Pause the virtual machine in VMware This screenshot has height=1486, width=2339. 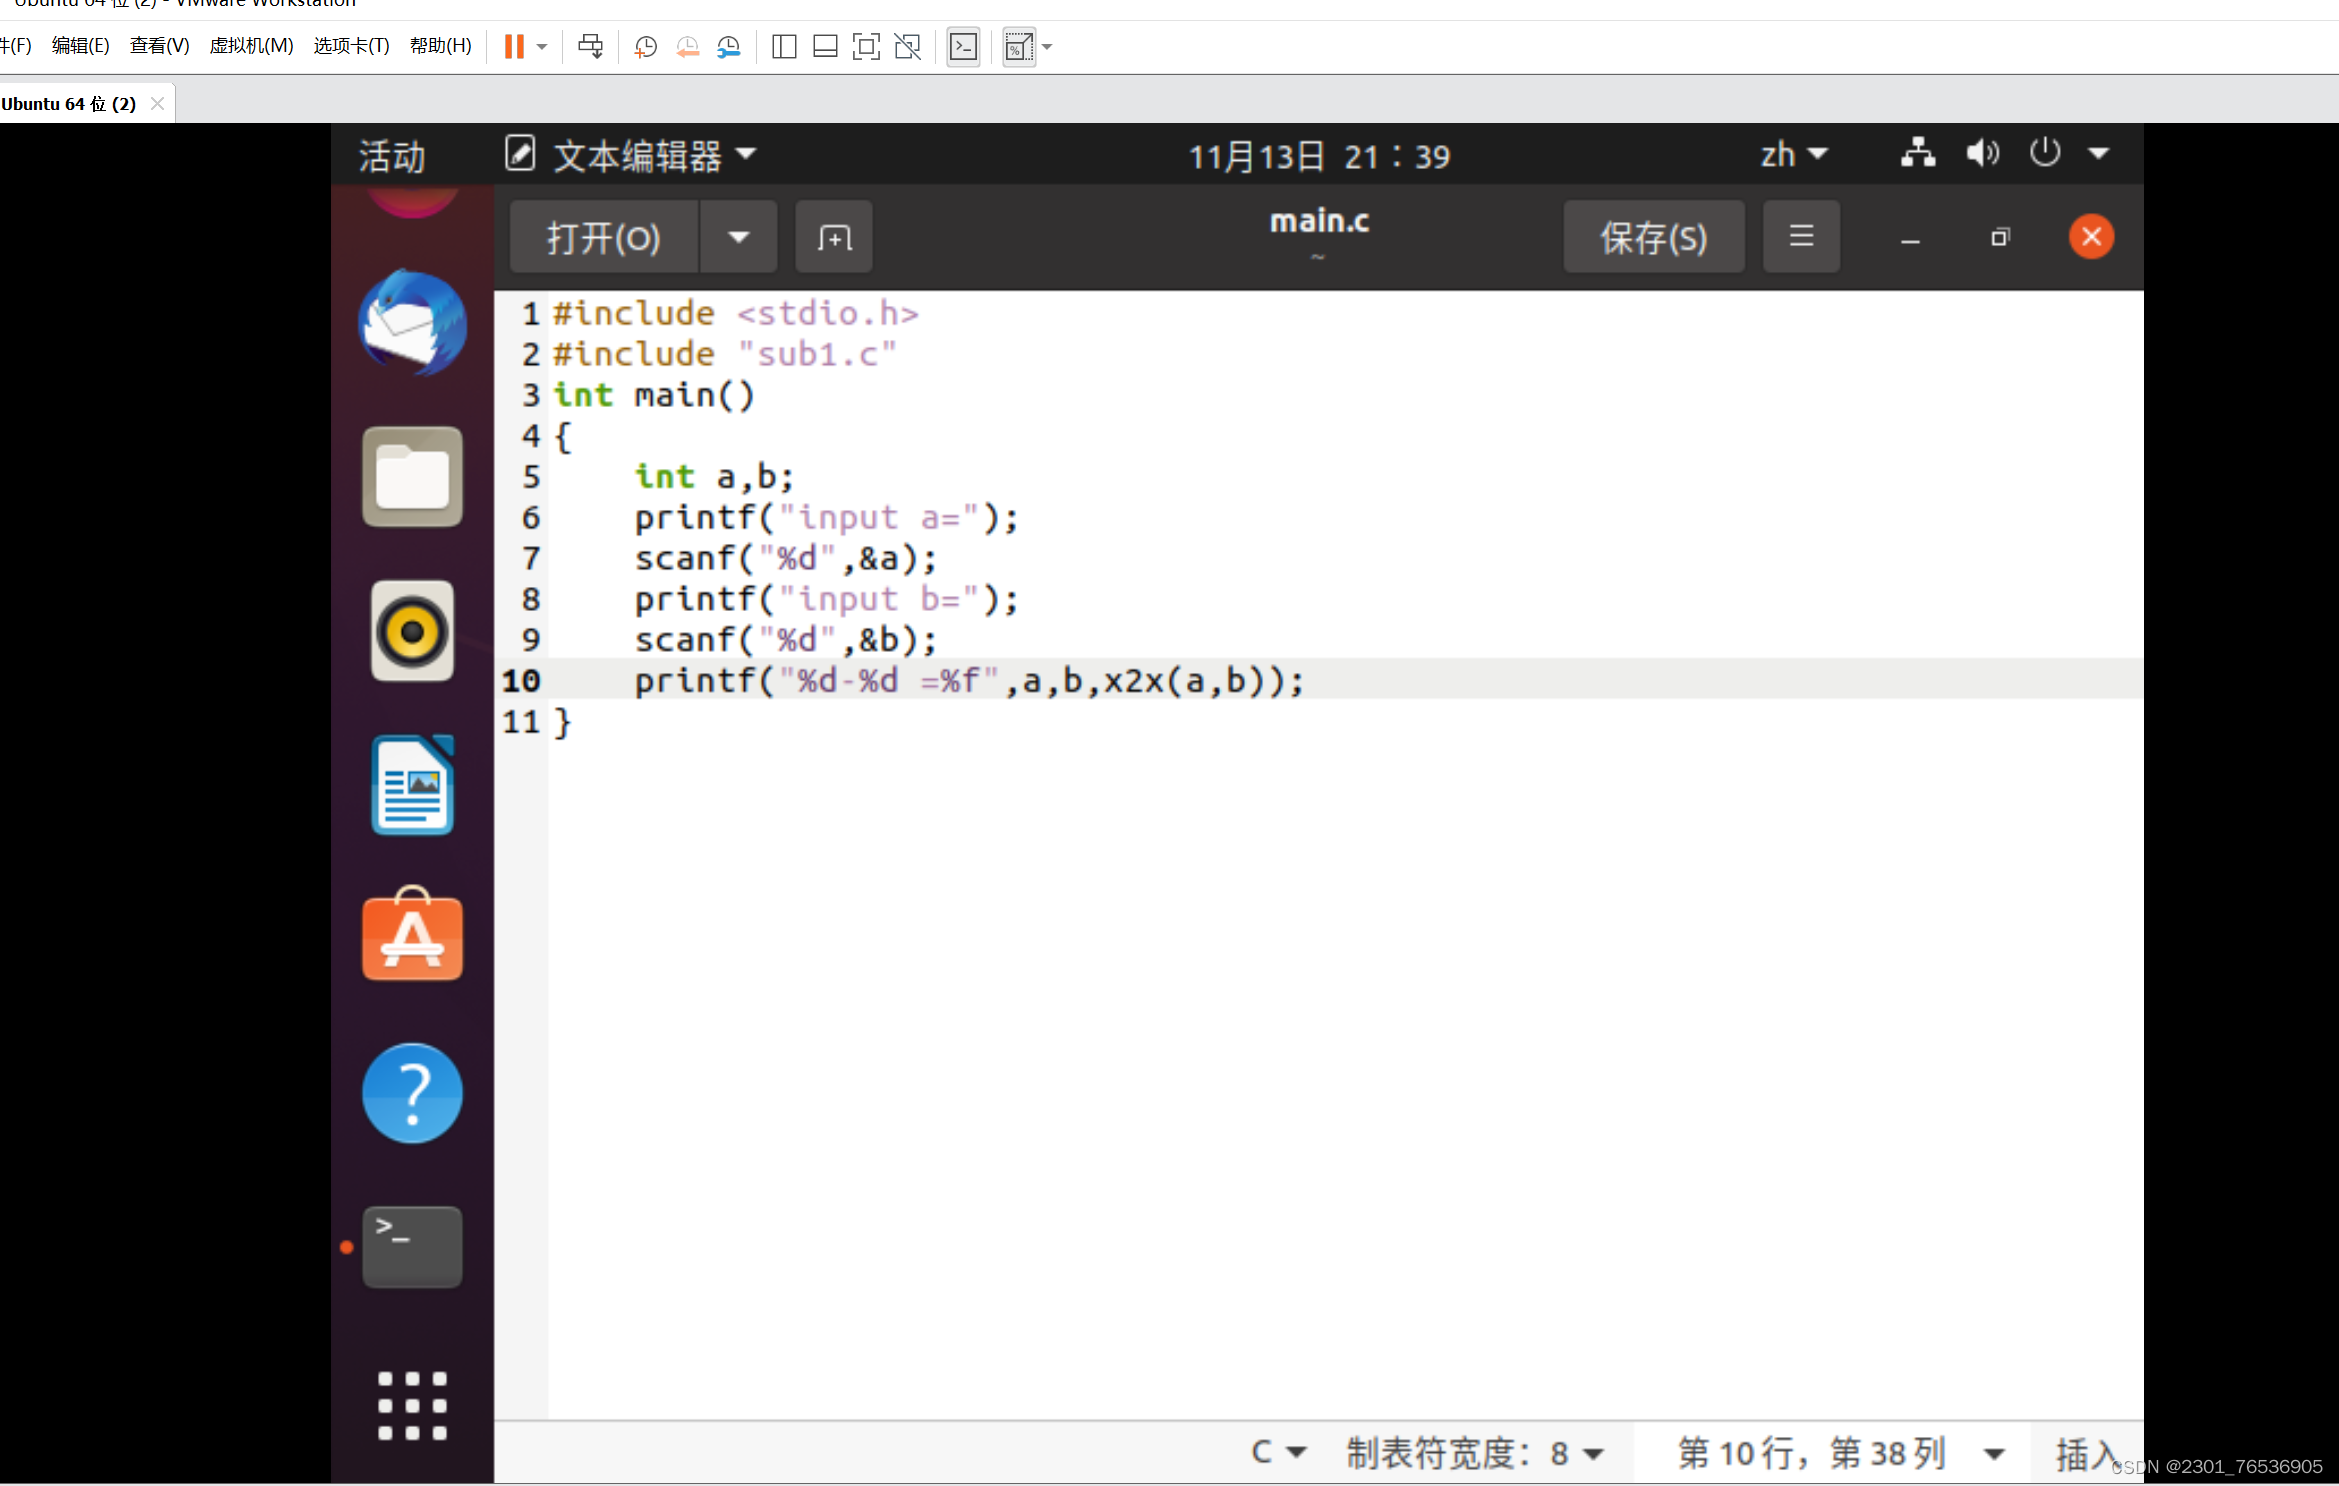coord(514,47)
